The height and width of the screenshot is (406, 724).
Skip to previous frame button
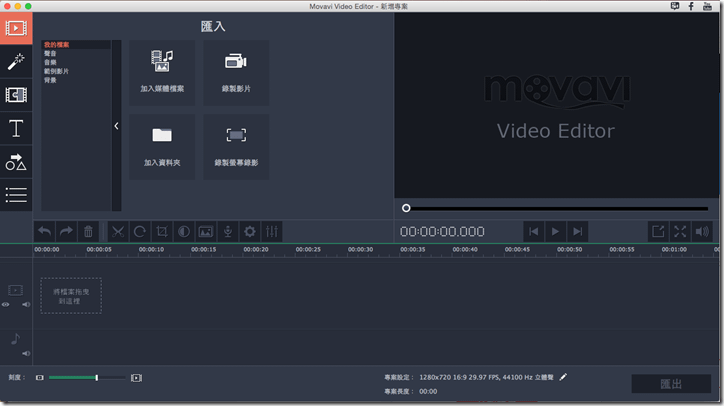533,231
